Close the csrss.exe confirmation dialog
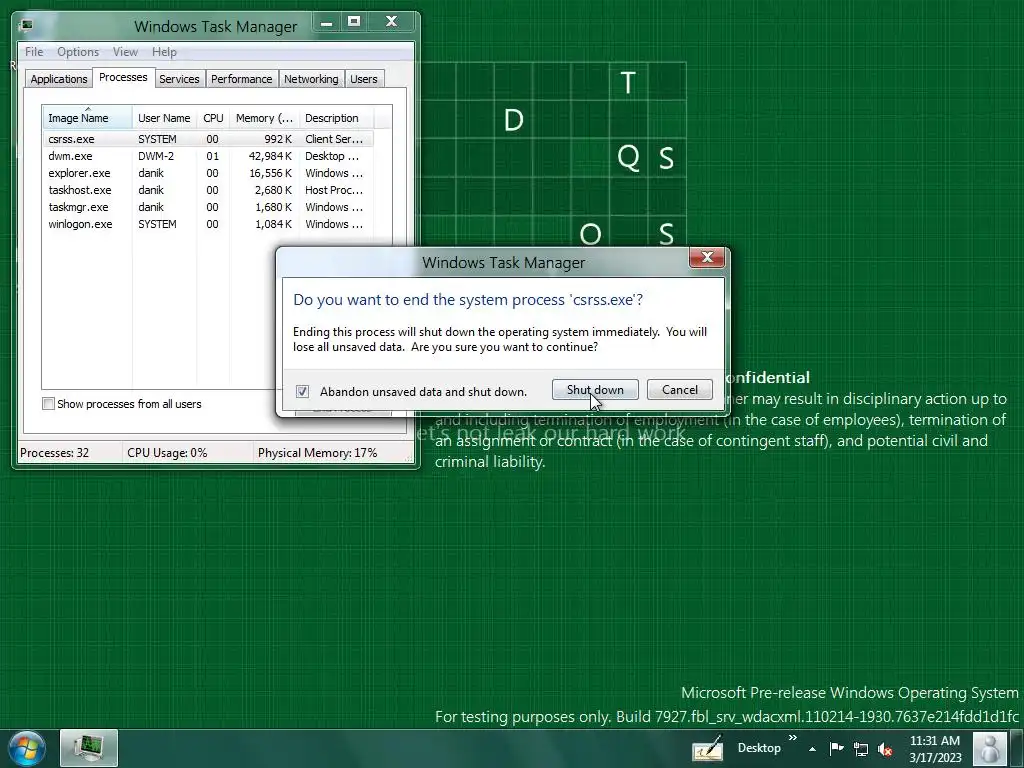Screen dimensions: 1024x768 point(707,257)
